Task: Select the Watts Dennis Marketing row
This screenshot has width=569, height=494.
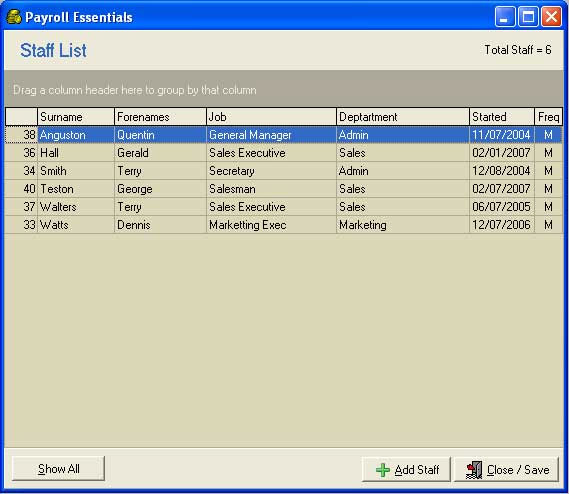Action: 284,225
